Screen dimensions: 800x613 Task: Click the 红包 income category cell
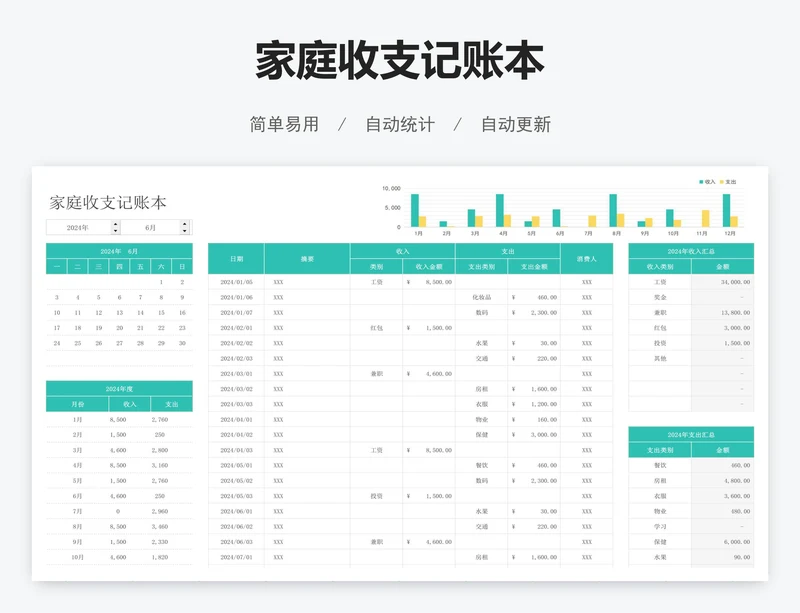point(377,328)
